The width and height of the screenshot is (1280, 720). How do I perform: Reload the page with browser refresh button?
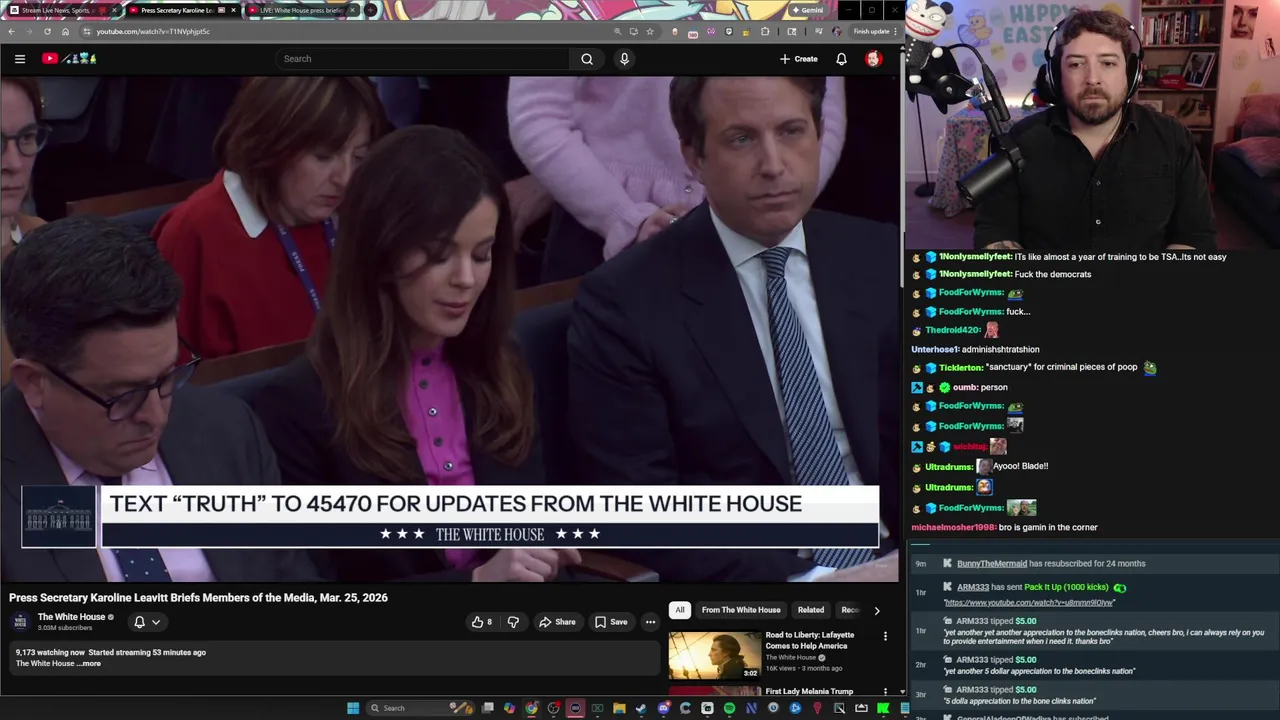(47, 31)
